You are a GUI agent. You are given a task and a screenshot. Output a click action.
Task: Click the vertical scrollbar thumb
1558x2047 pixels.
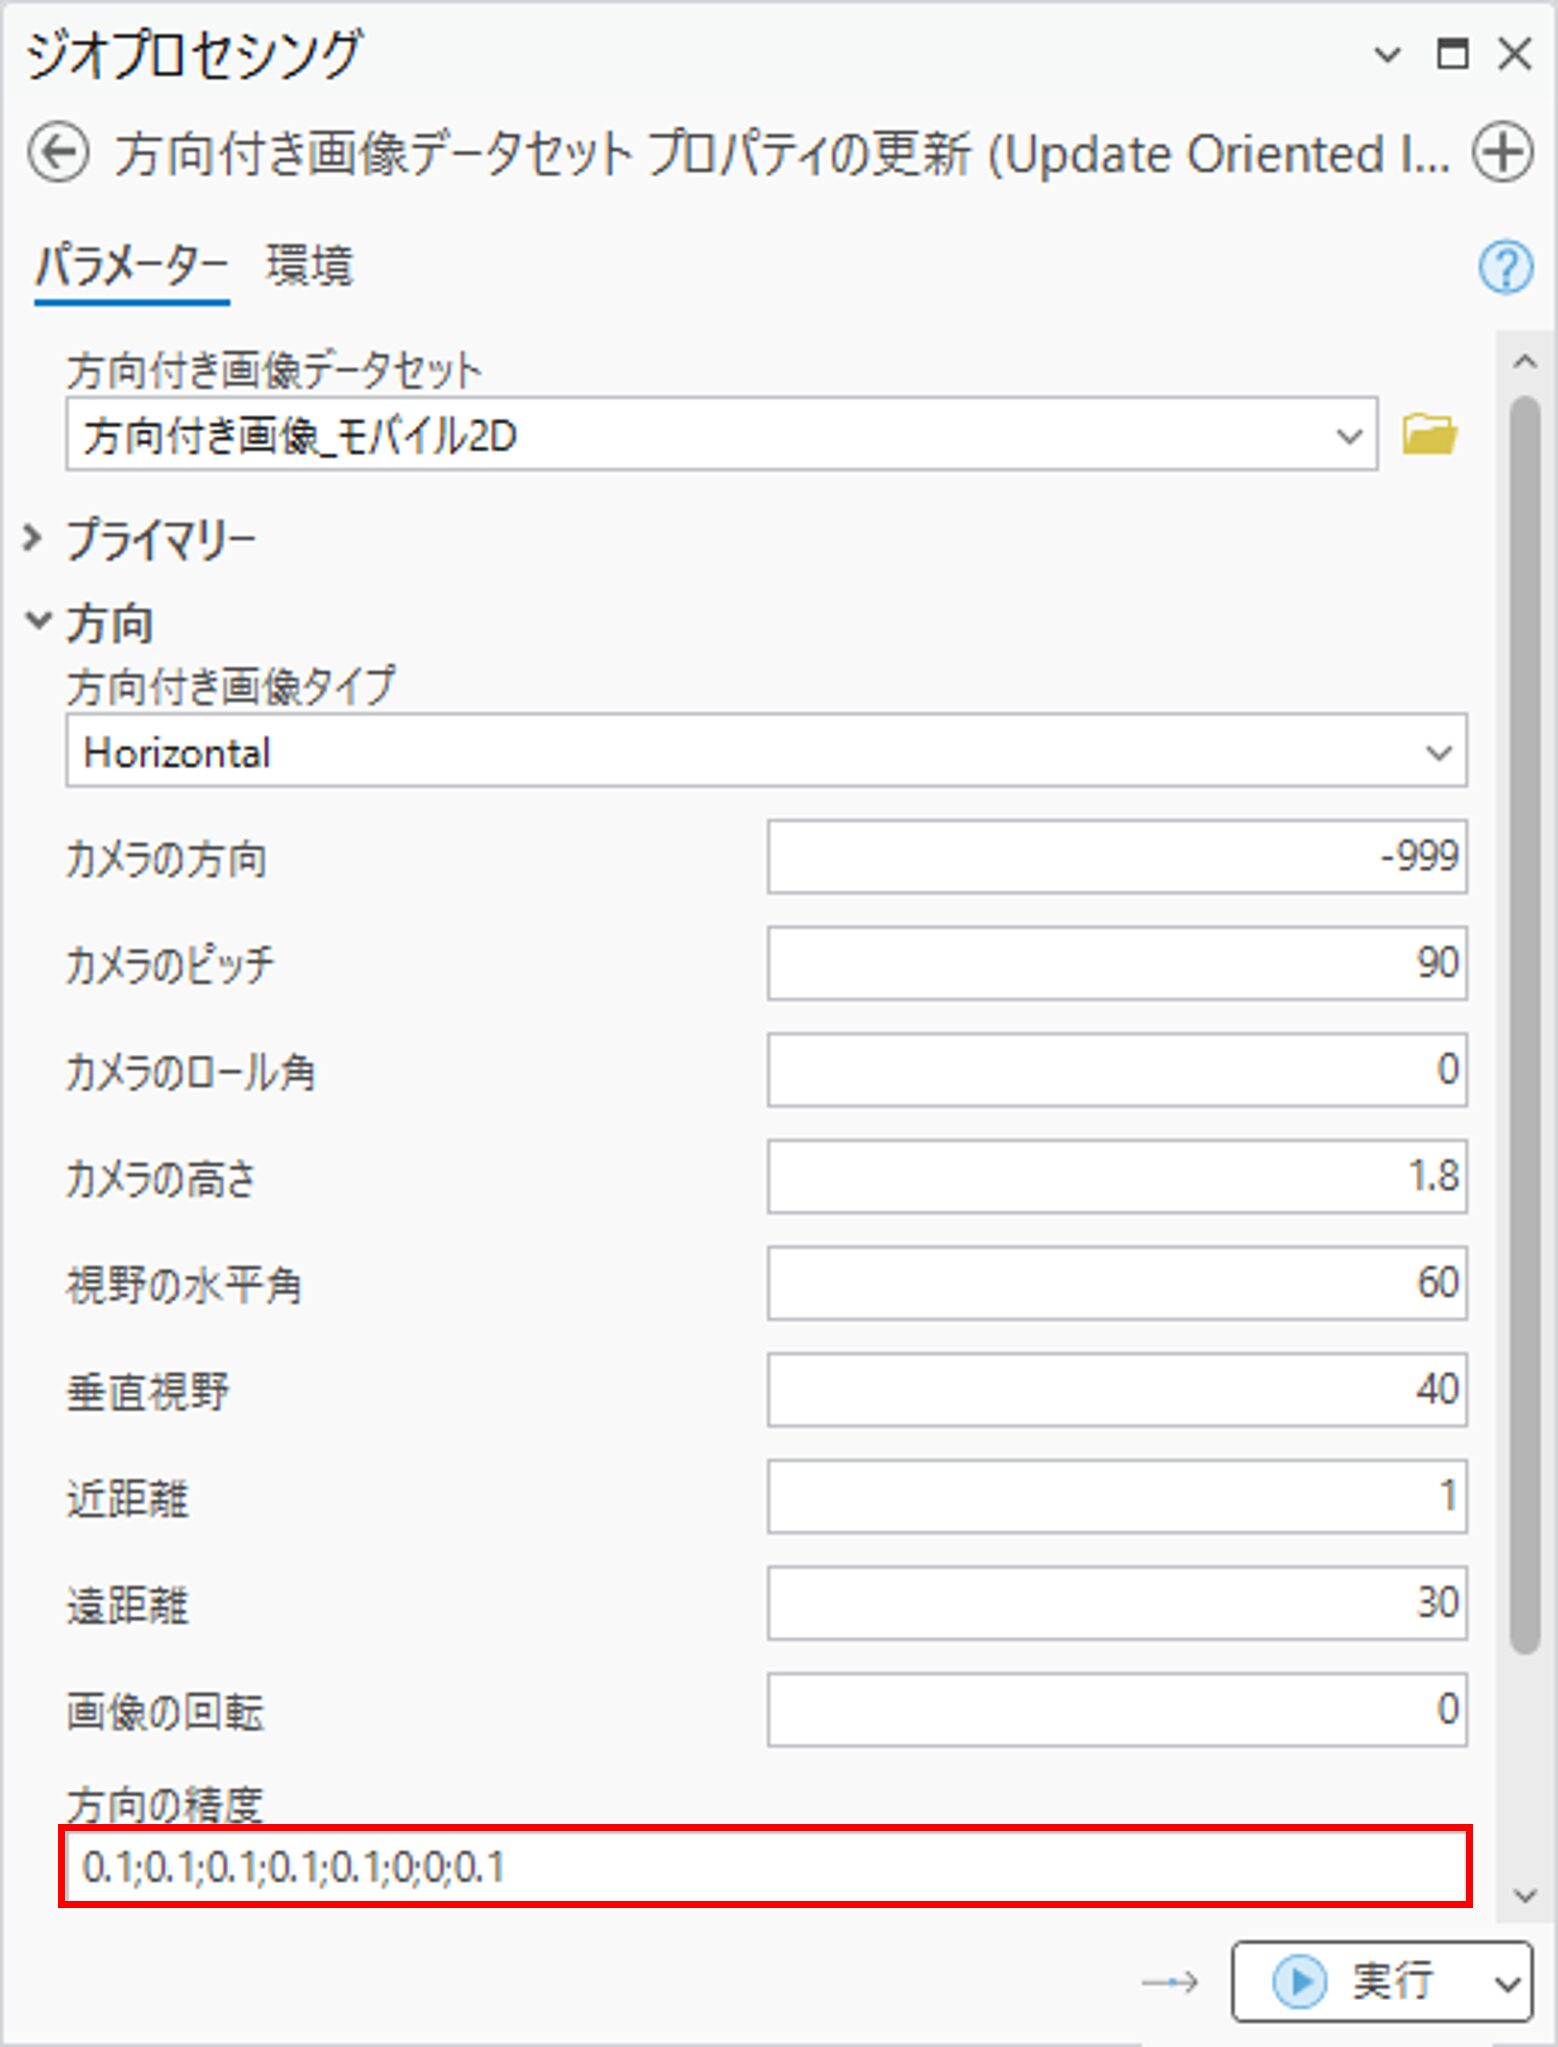point(1524,1020)
